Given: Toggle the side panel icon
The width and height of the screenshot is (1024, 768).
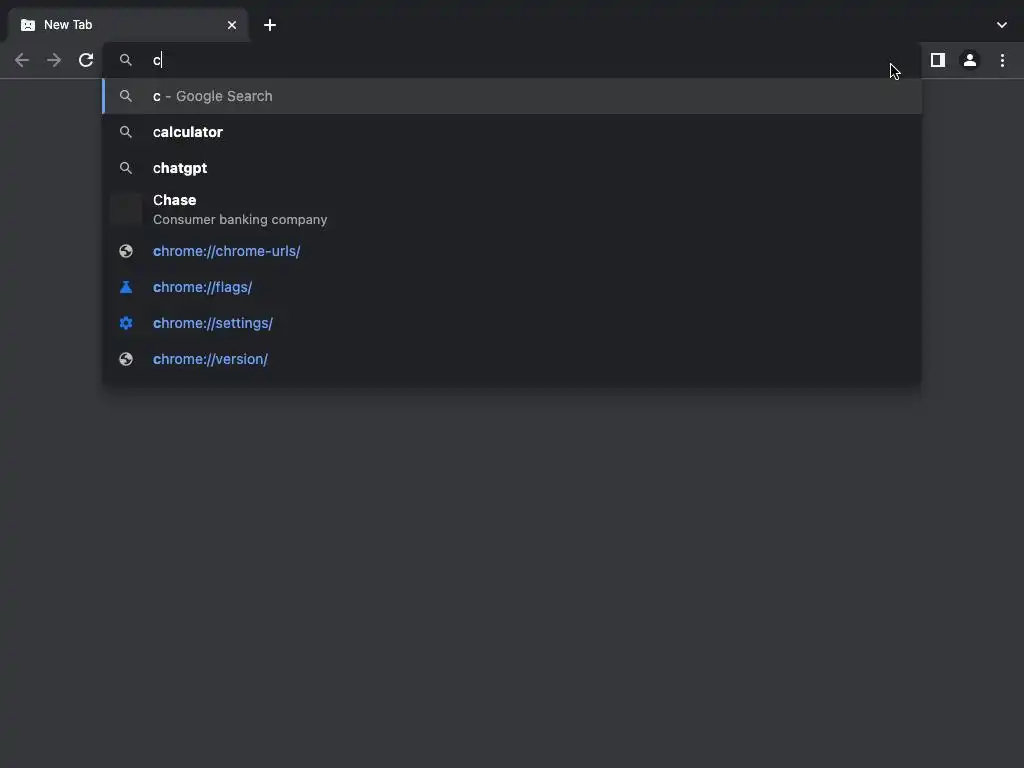Looking at the screenshot, I should (x=938, y=60).
